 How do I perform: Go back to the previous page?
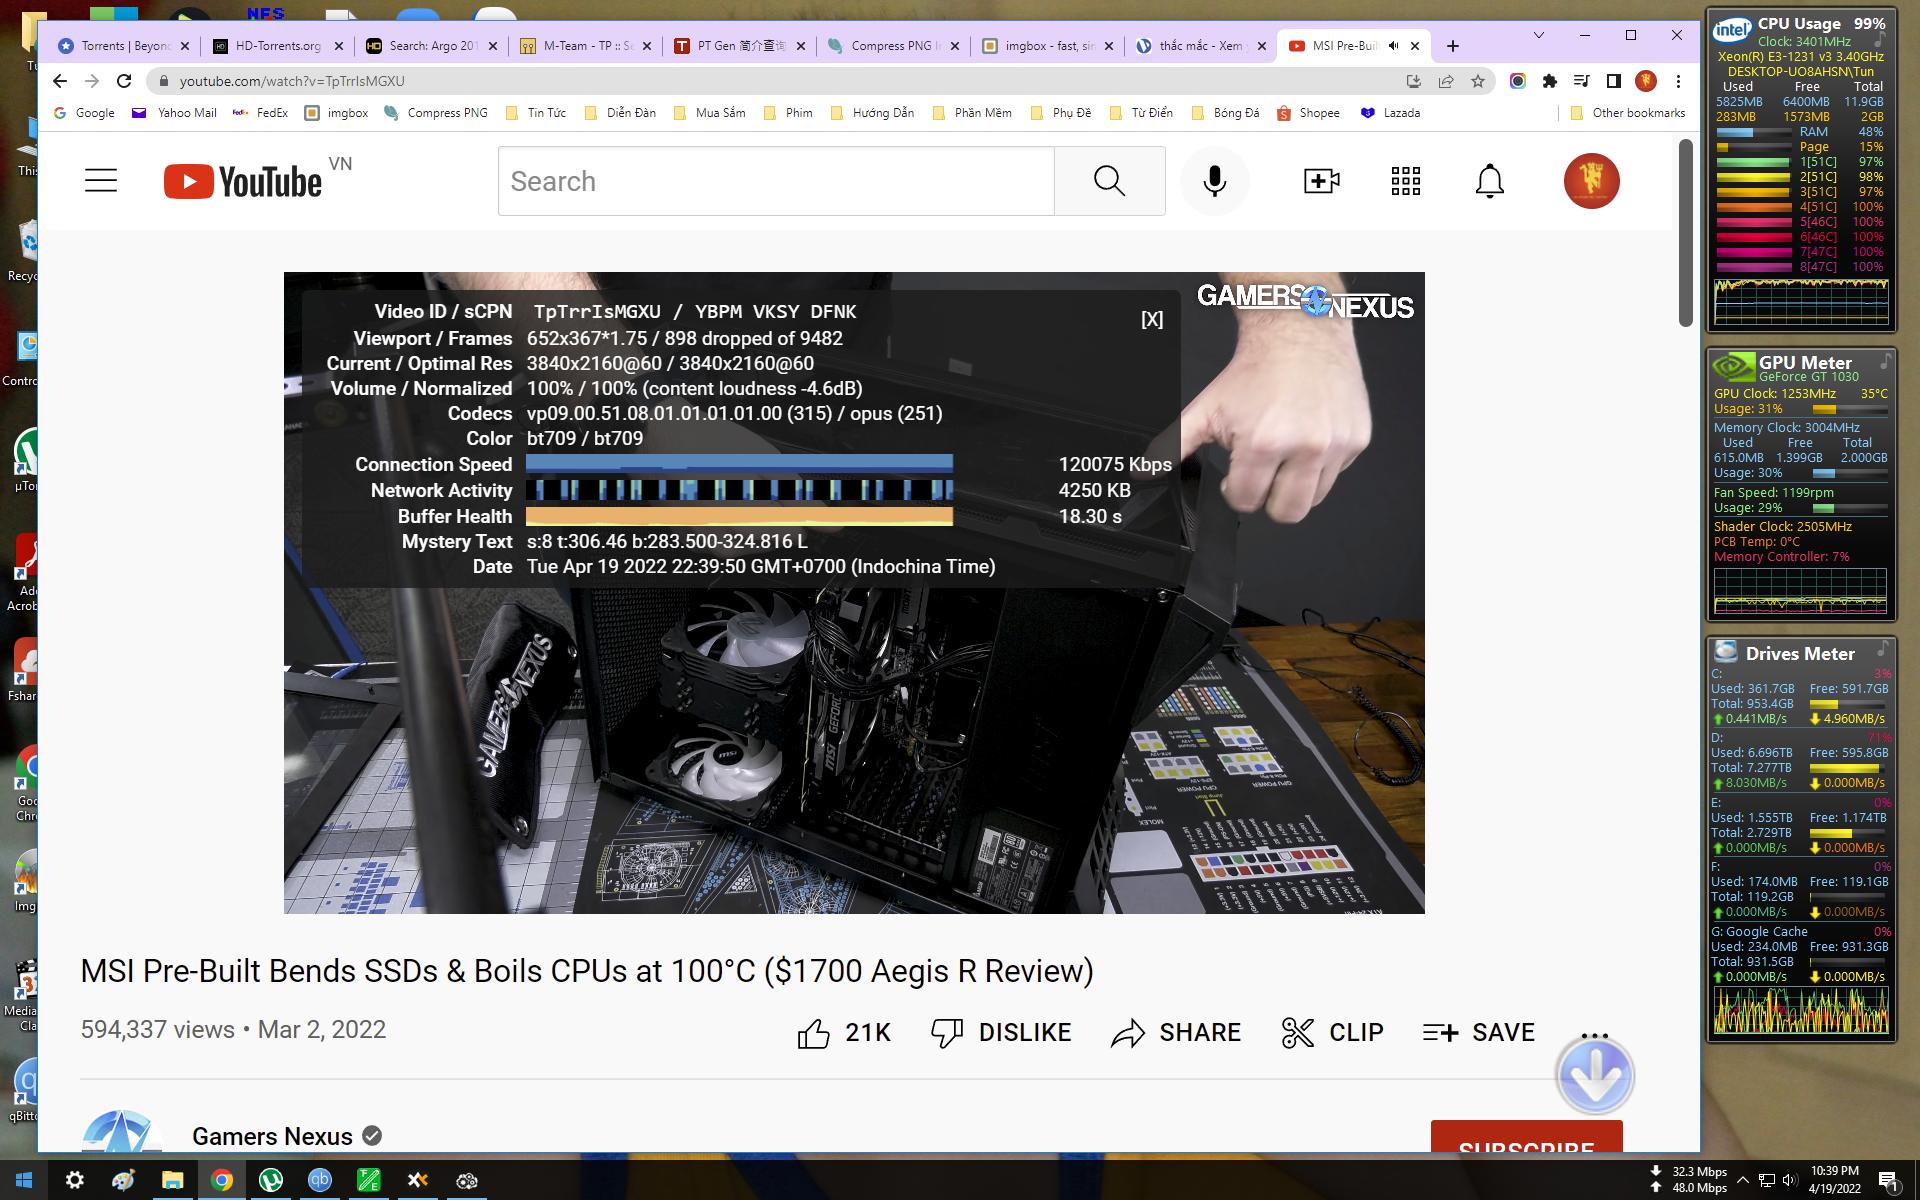pos(60,81)
